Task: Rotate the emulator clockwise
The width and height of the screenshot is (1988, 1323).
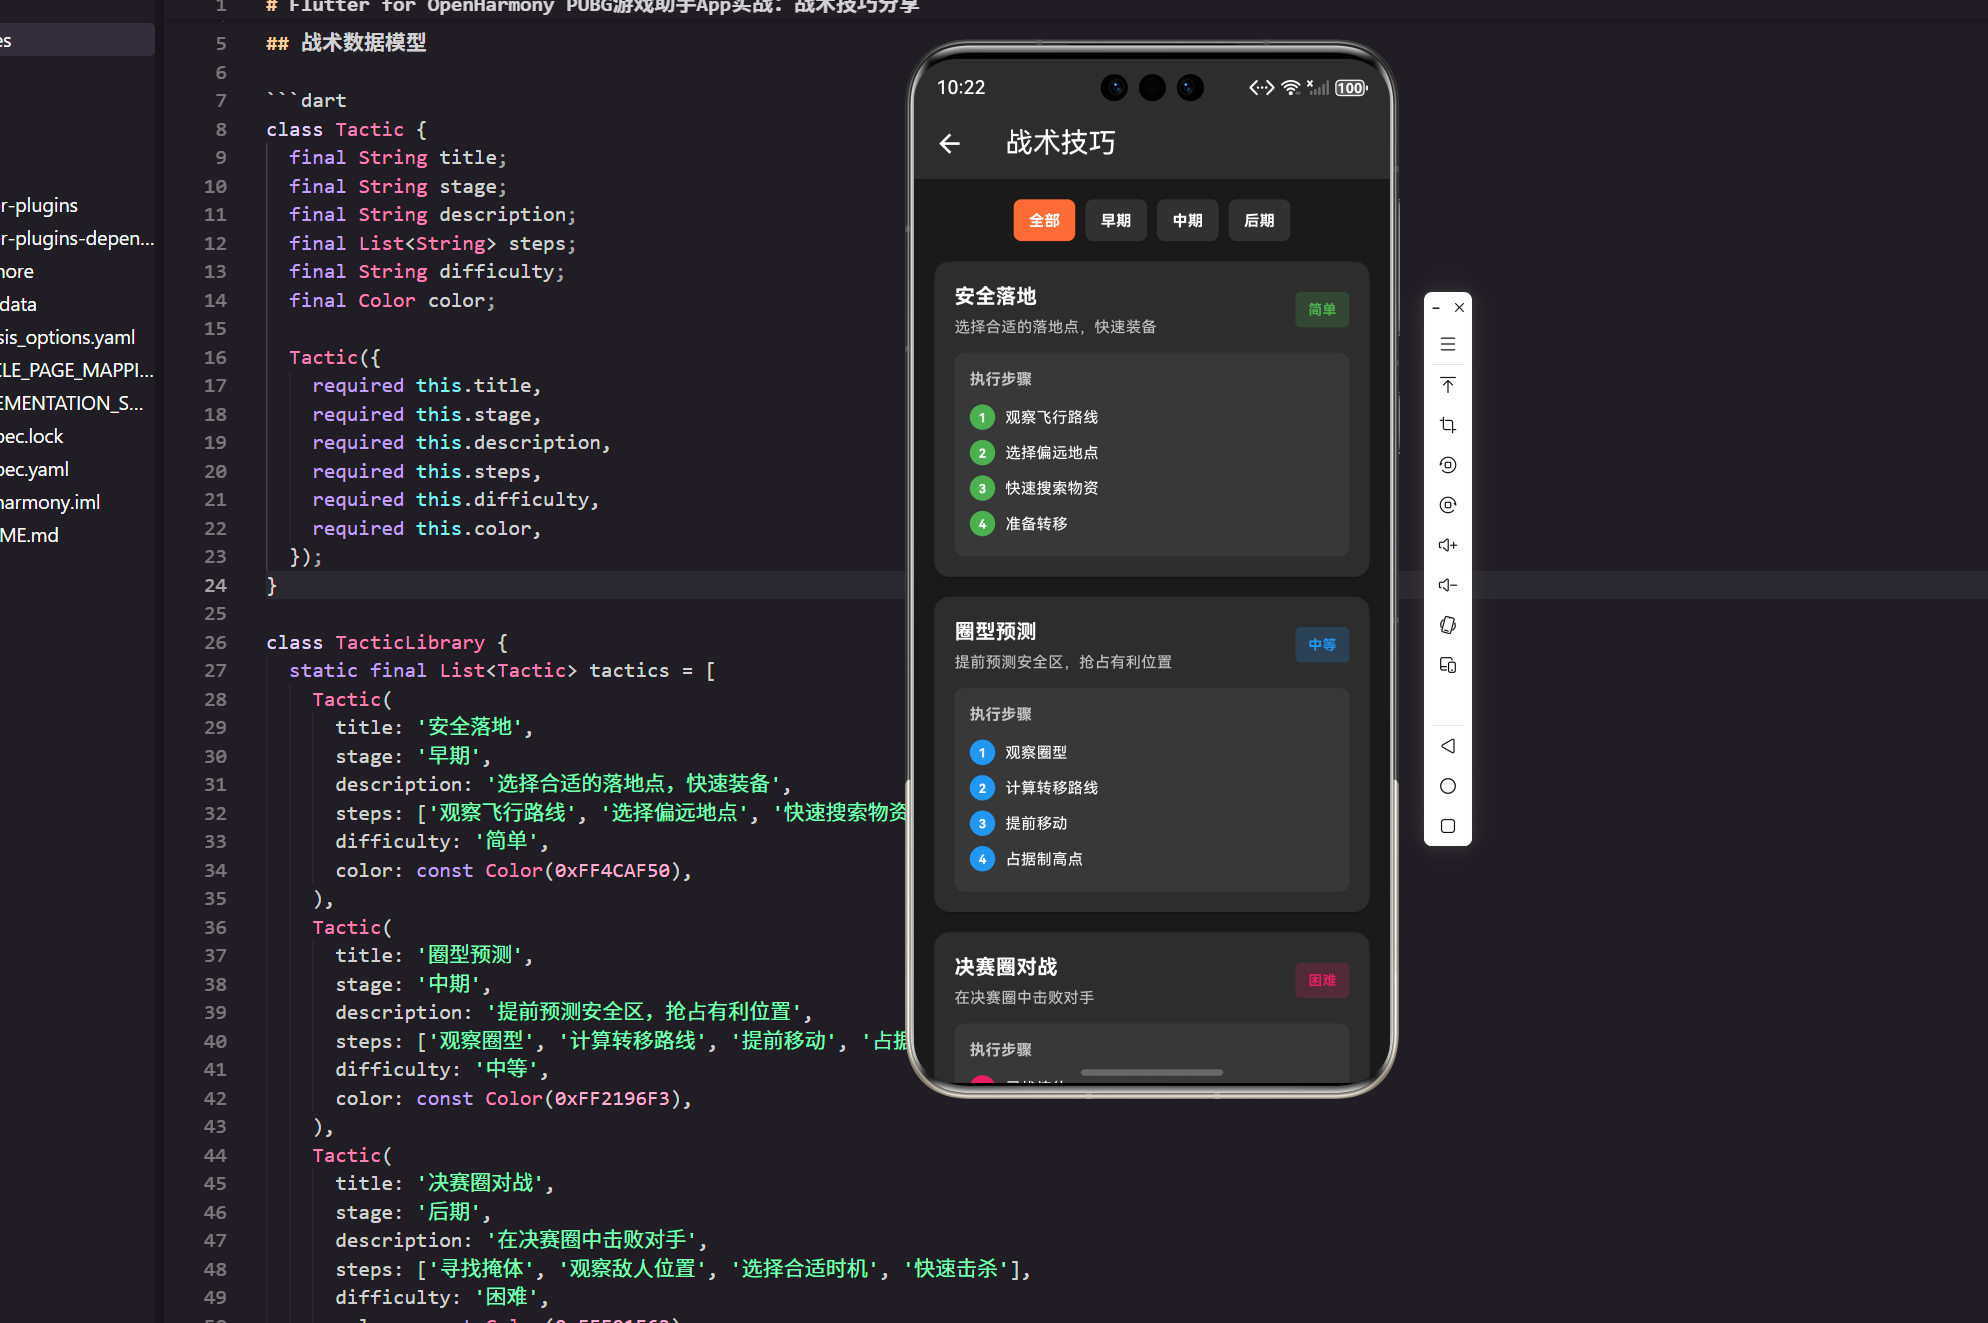Action: tap(1447, 505)
